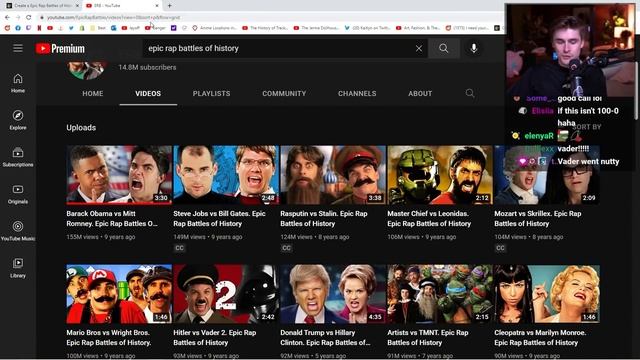Image resolution: width=640 pixels, height=360 pixels.
Task: Click the Mario Bros vs Wright Bros title
Action: (109, 338)
